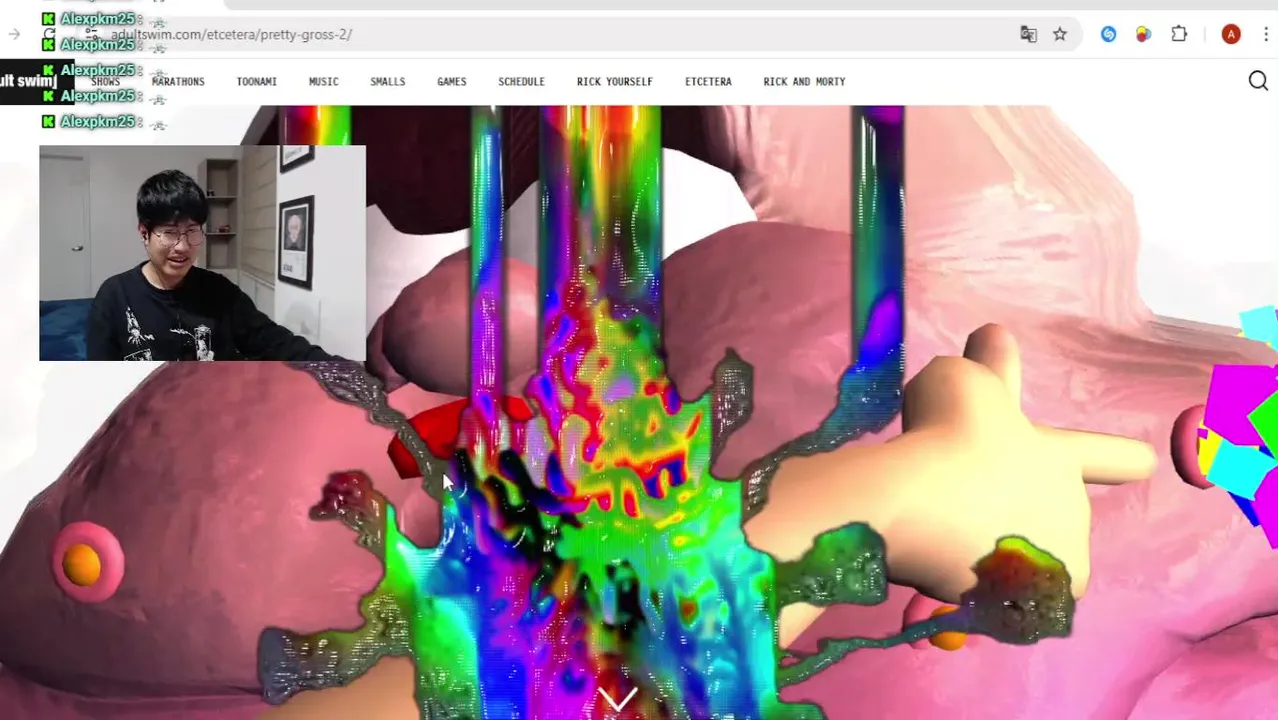Image resolution: width=1278 pixels, height=720 pixels.
Task: Click the white scroll-down chevron at page bottom
Action: click(618, 699)
